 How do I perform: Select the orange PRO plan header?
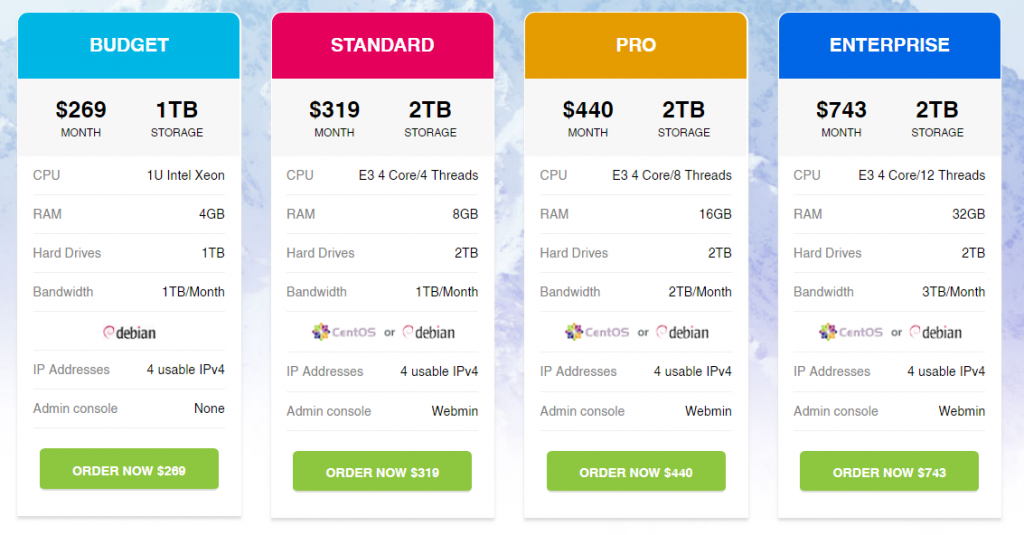pos(636,46)
